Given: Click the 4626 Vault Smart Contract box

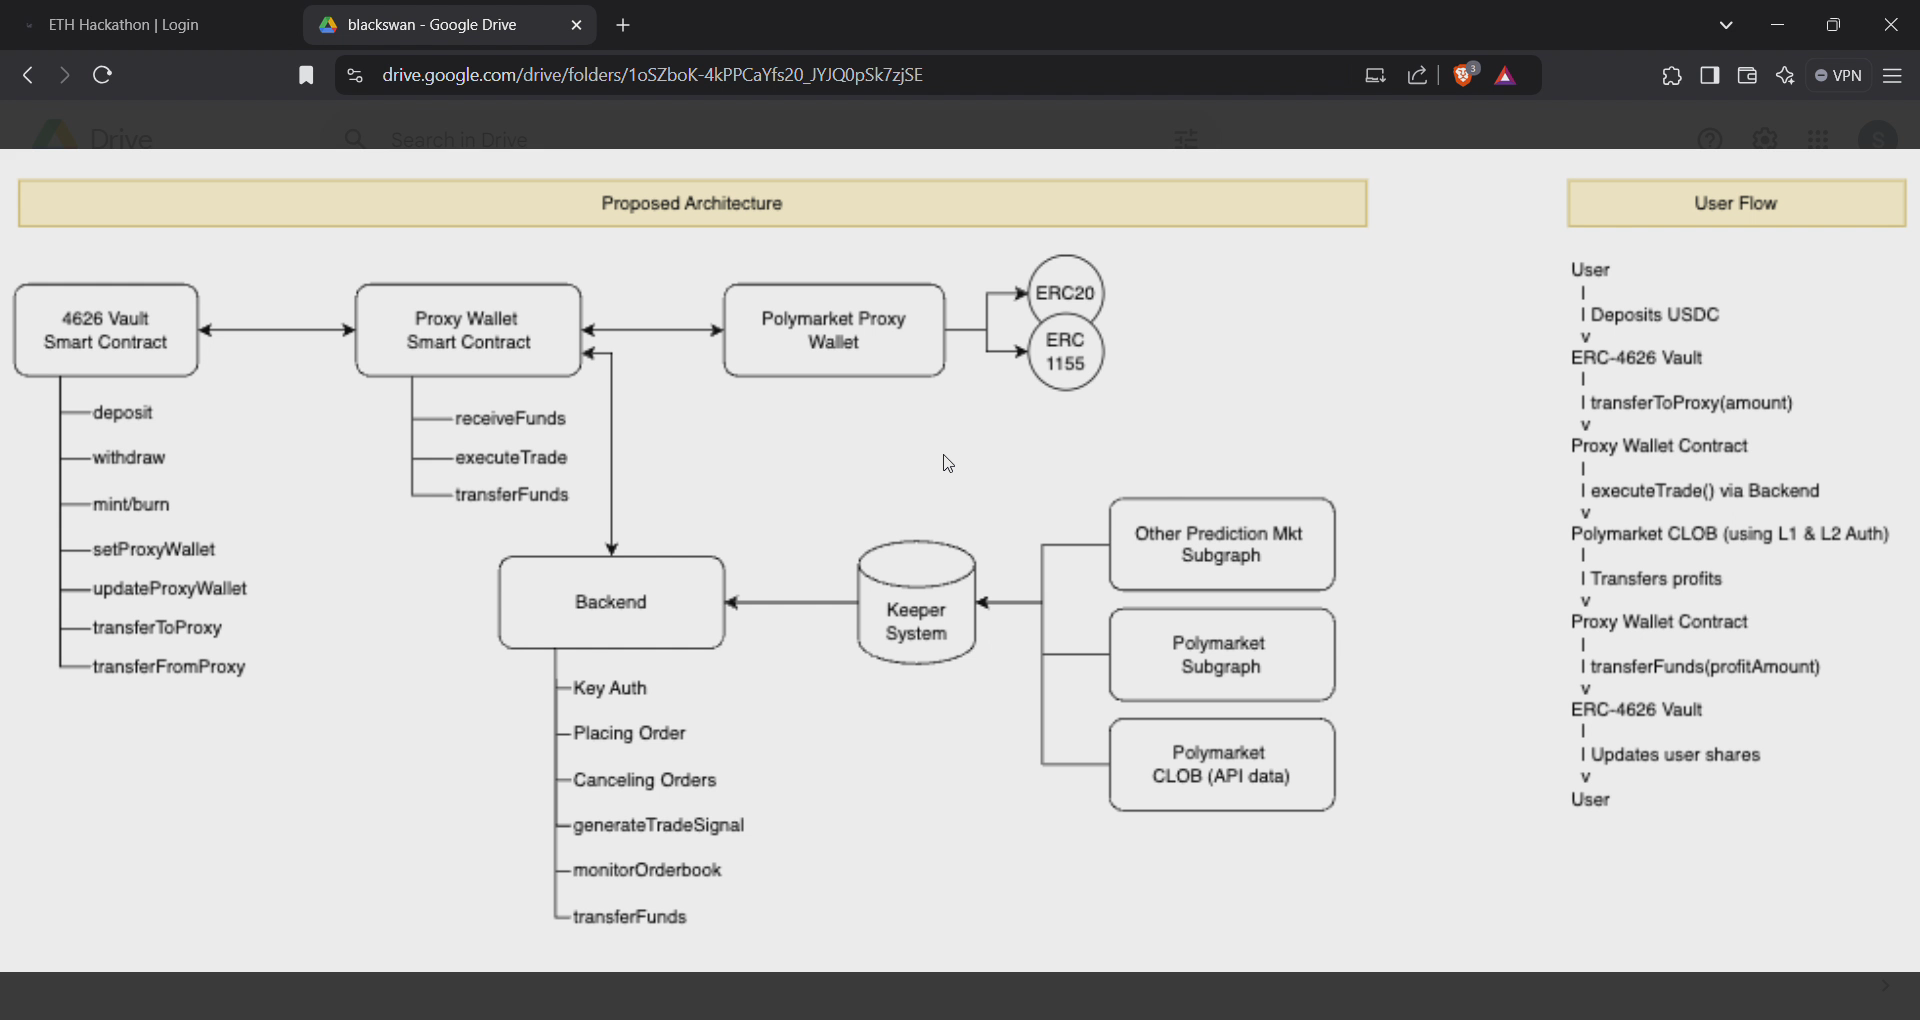Looking at the screenshot, I should coord(106,330).
